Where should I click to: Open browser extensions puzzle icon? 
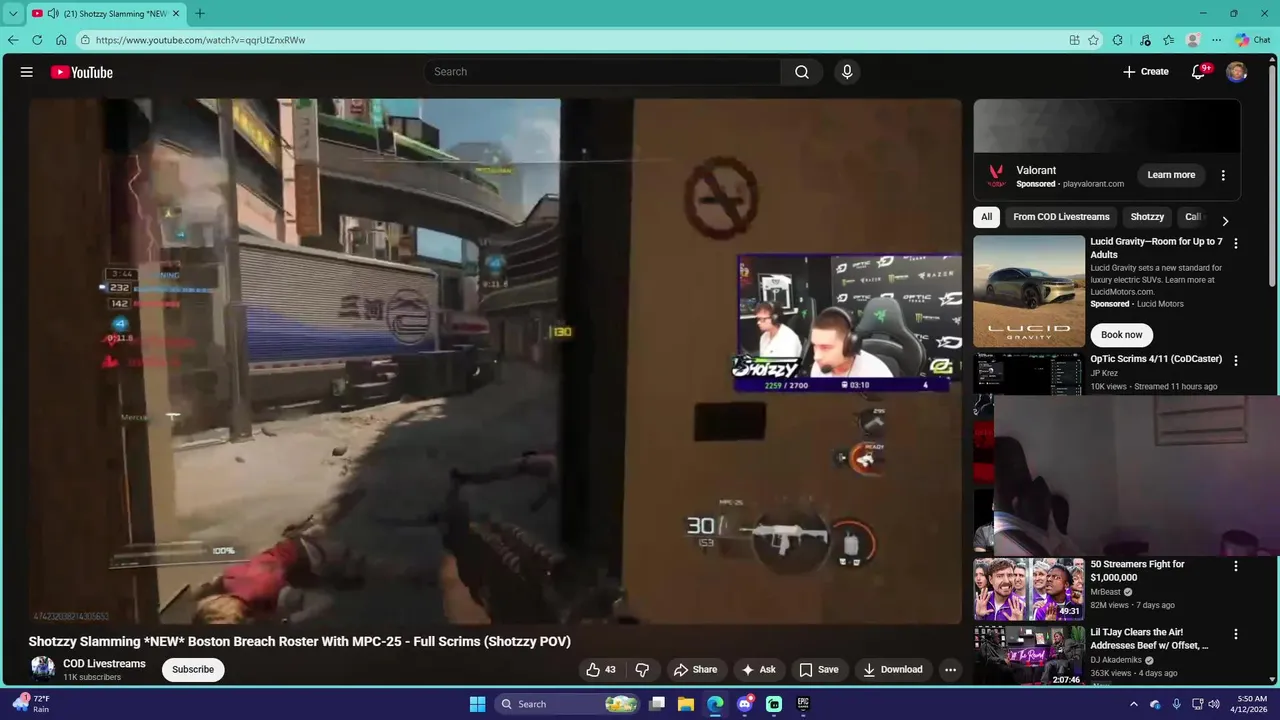(1118, 40)
